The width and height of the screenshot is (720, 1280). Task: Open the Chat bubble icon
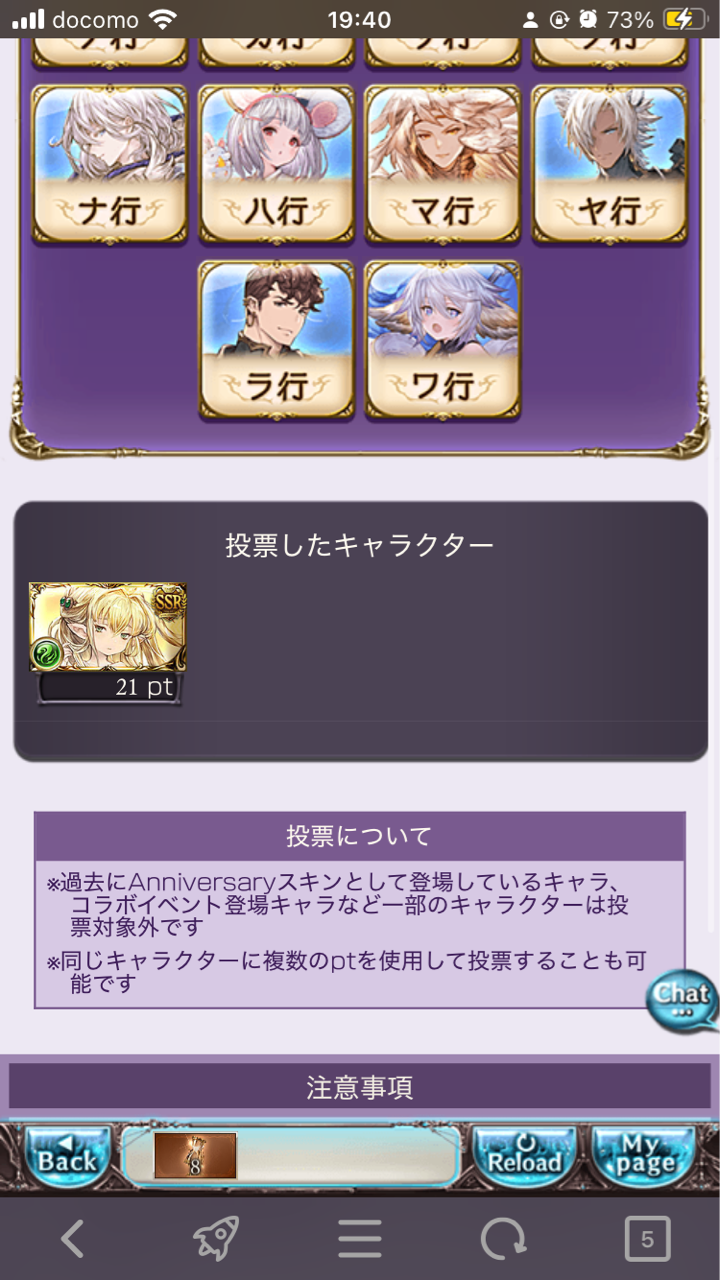tap(683, 1002)
